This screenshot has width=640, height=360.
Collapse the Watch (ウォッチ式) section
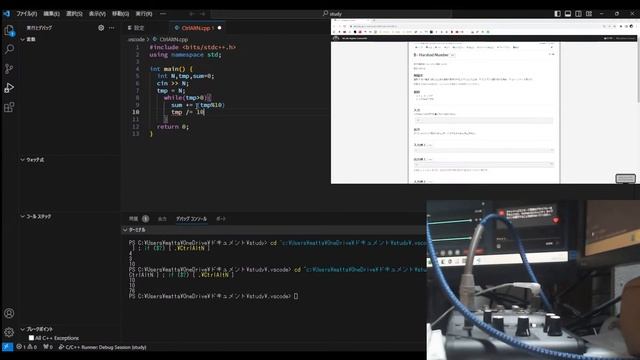tap(22, 160)
